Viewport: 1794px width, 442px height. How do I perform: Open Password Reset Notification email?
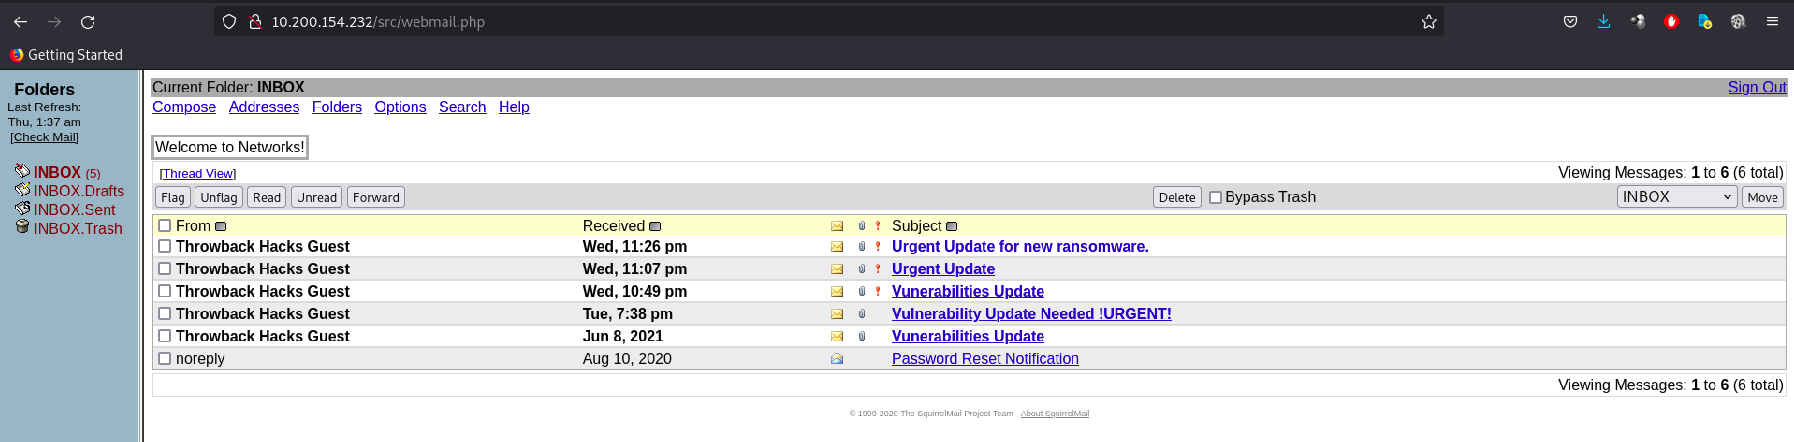pyautogui.click(x=984, y=359)
